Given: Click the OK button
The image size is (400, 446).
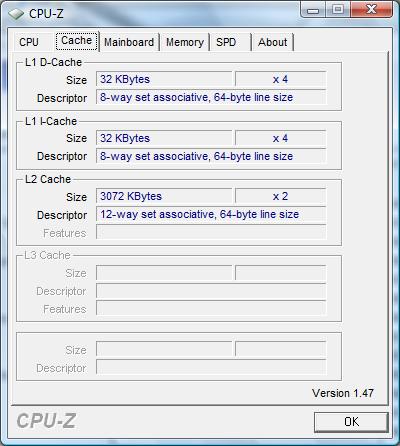Looking at the screenshot, I should click(x=351, y=422).
